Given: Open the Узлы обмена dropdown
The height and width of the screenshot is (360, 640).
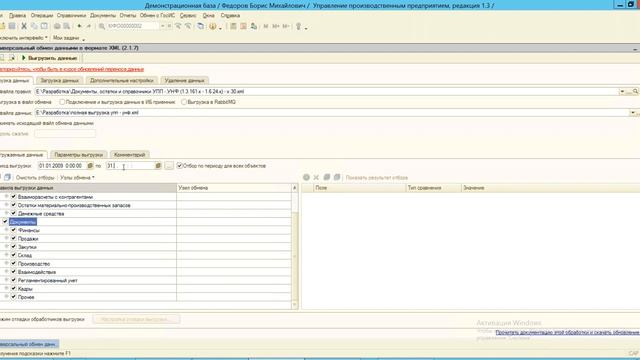Looking at the screenshot, I should (77, 178).
